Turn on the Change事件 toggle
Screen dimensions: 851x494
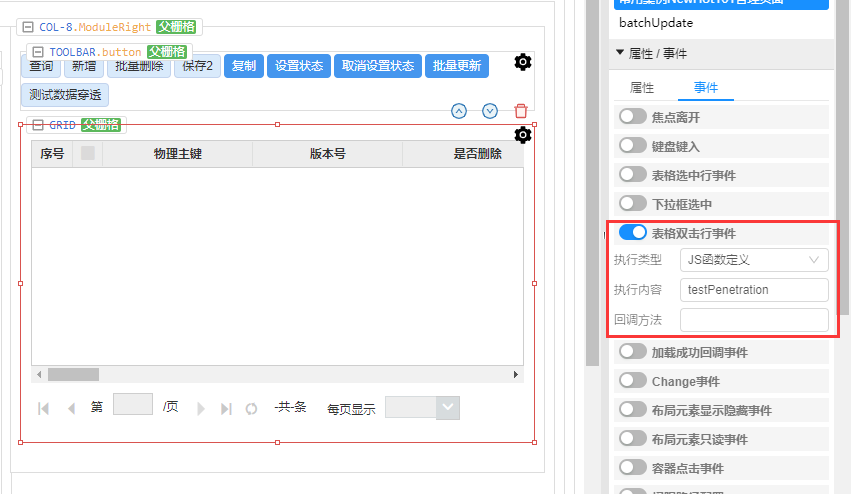point(633,381)
